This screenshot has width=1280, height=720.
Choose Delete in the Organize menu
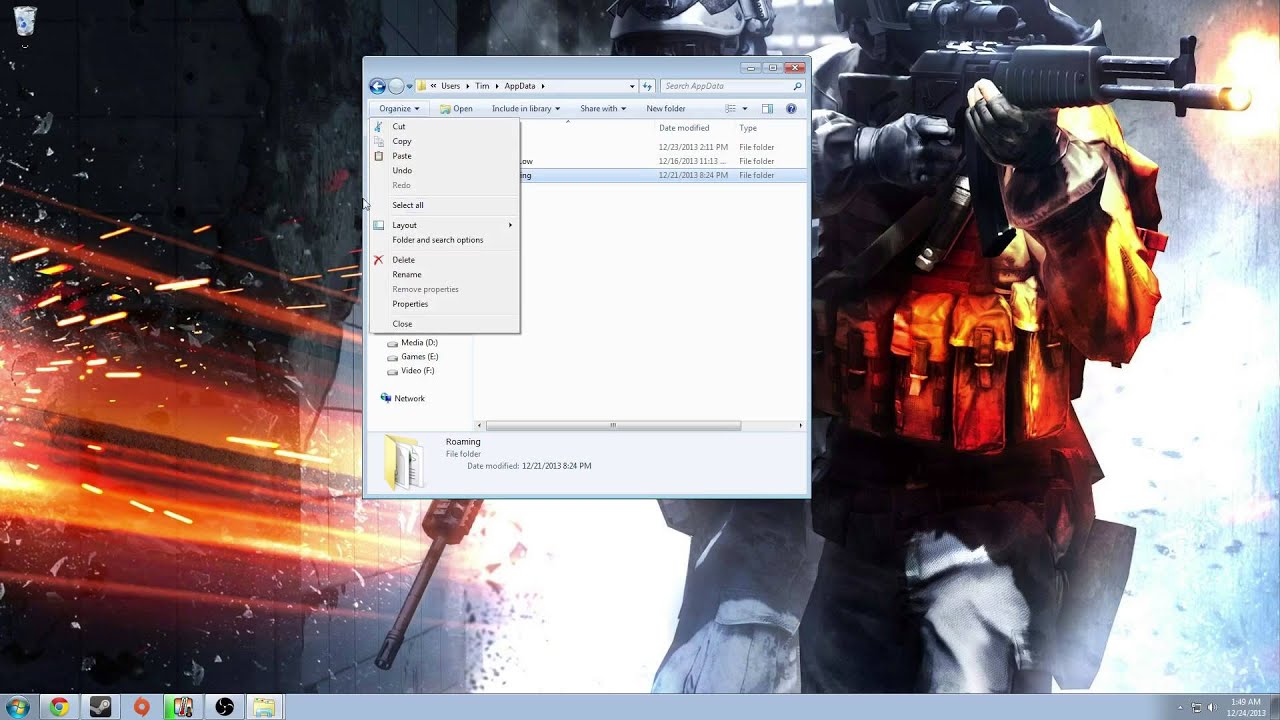(x=444, y=260)
